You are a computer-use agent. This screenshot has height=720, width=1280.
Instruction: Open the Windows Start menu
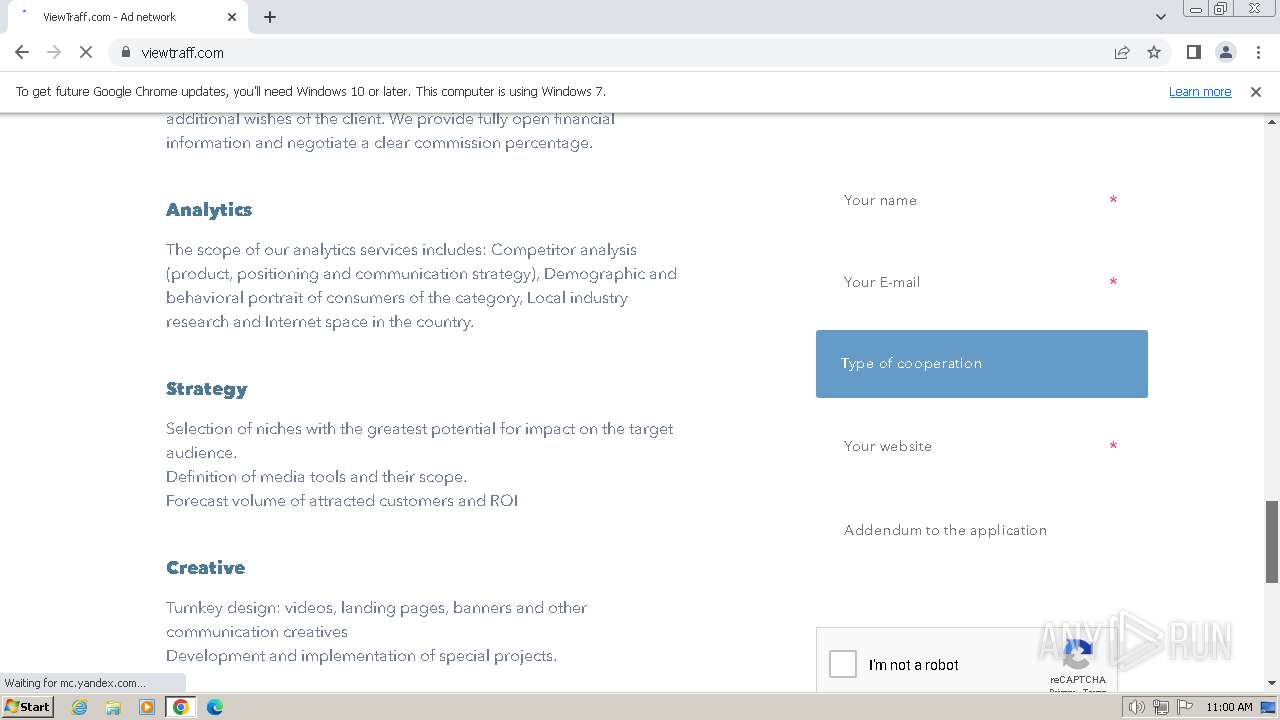pyautogui.click(x=27, y=707)
